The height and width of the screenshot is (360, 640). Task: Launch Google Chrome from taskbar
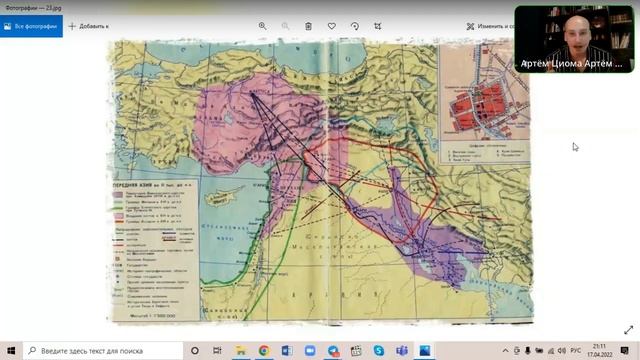pyautogui.click(x=264, y=351)
